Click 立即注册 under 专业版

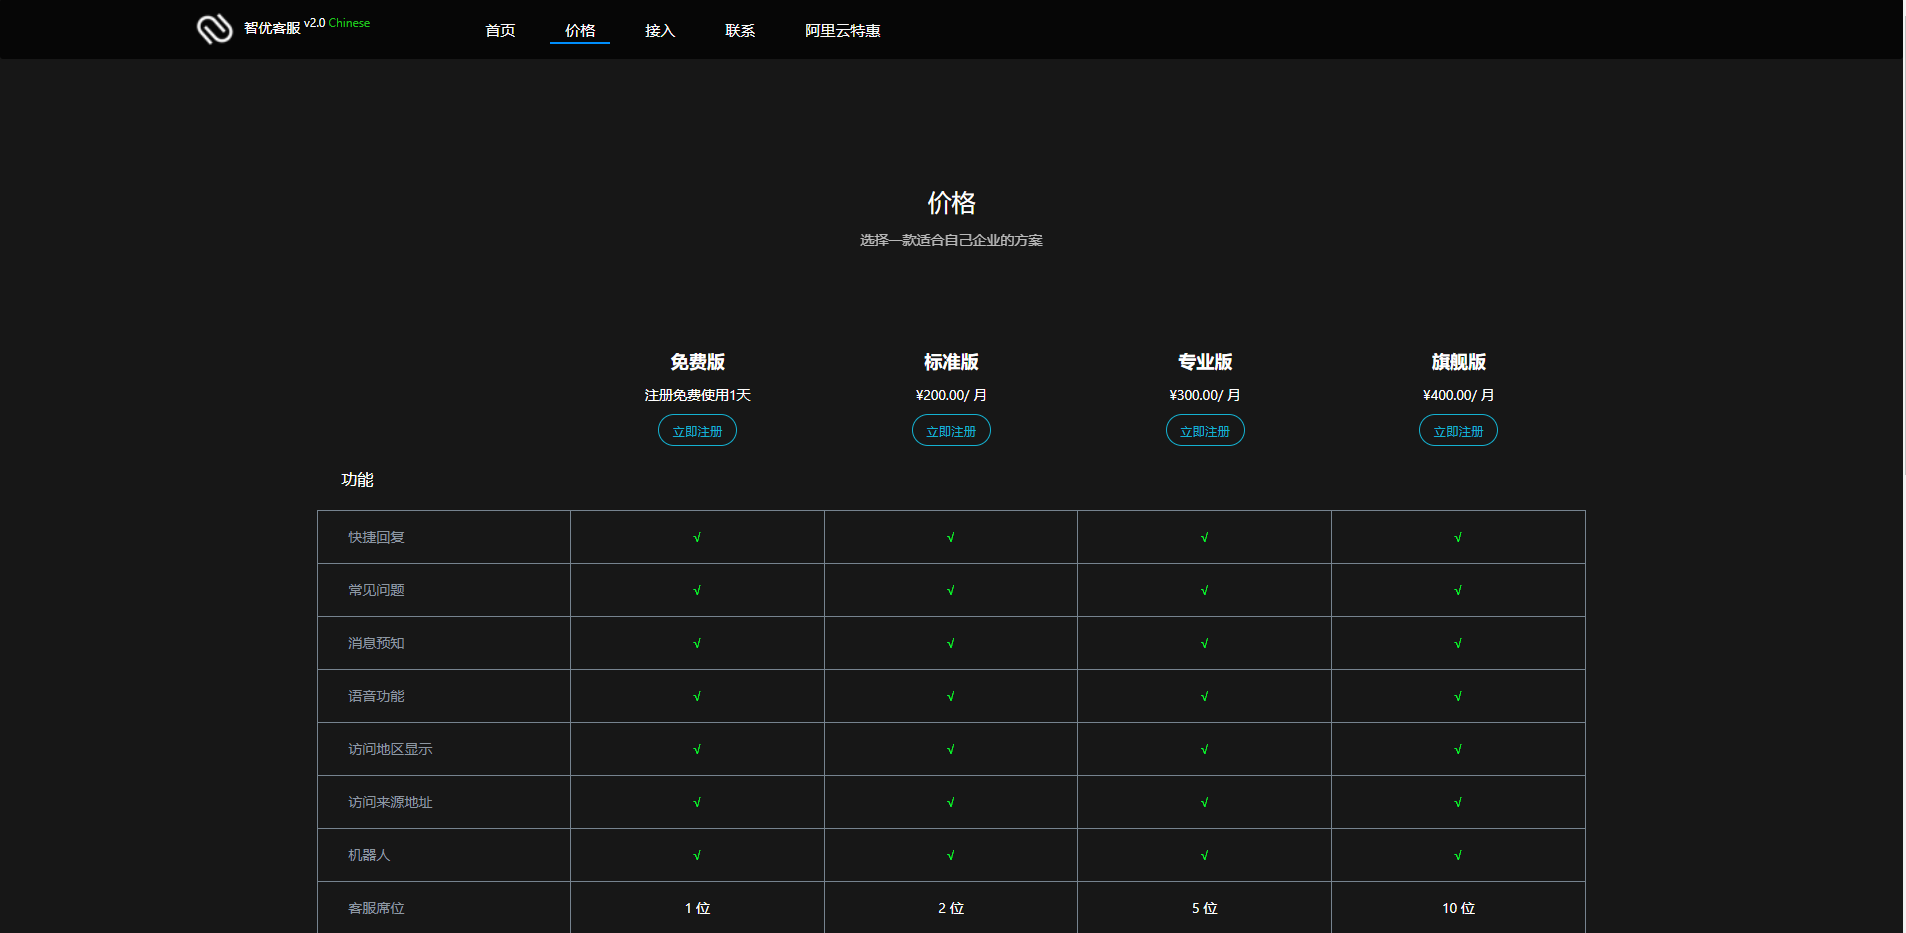coord(1205,431)
